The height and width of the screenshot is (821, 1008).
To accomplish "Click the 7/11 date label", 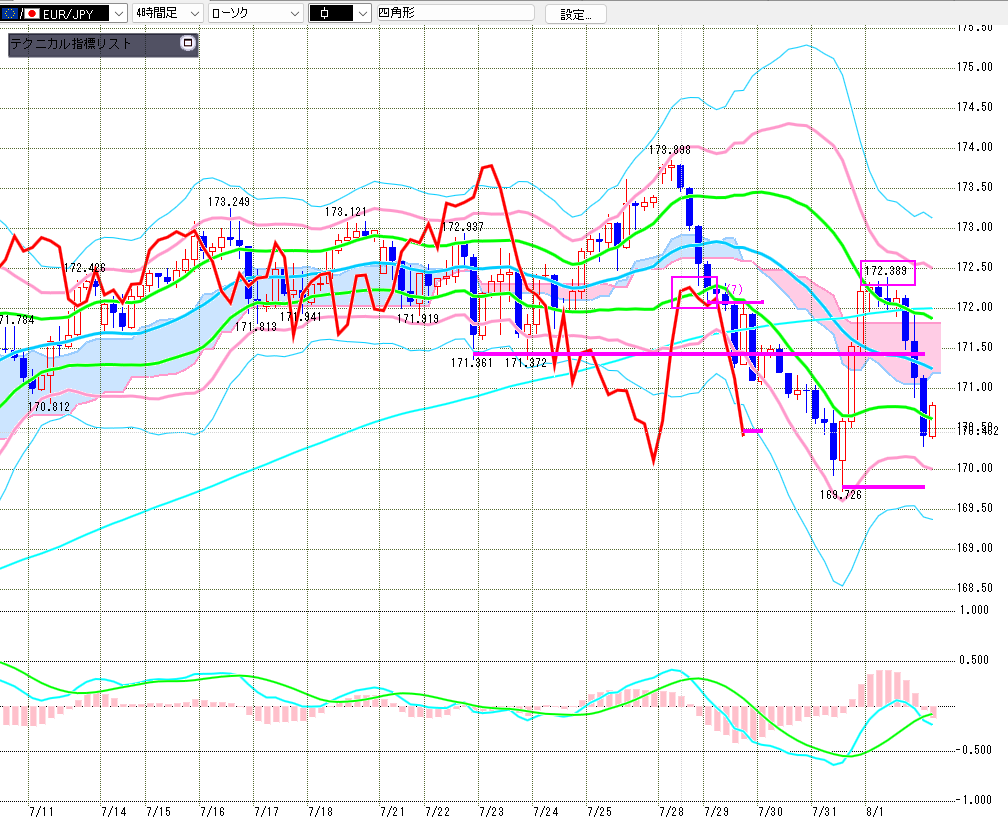I will (x=42, y=811).
